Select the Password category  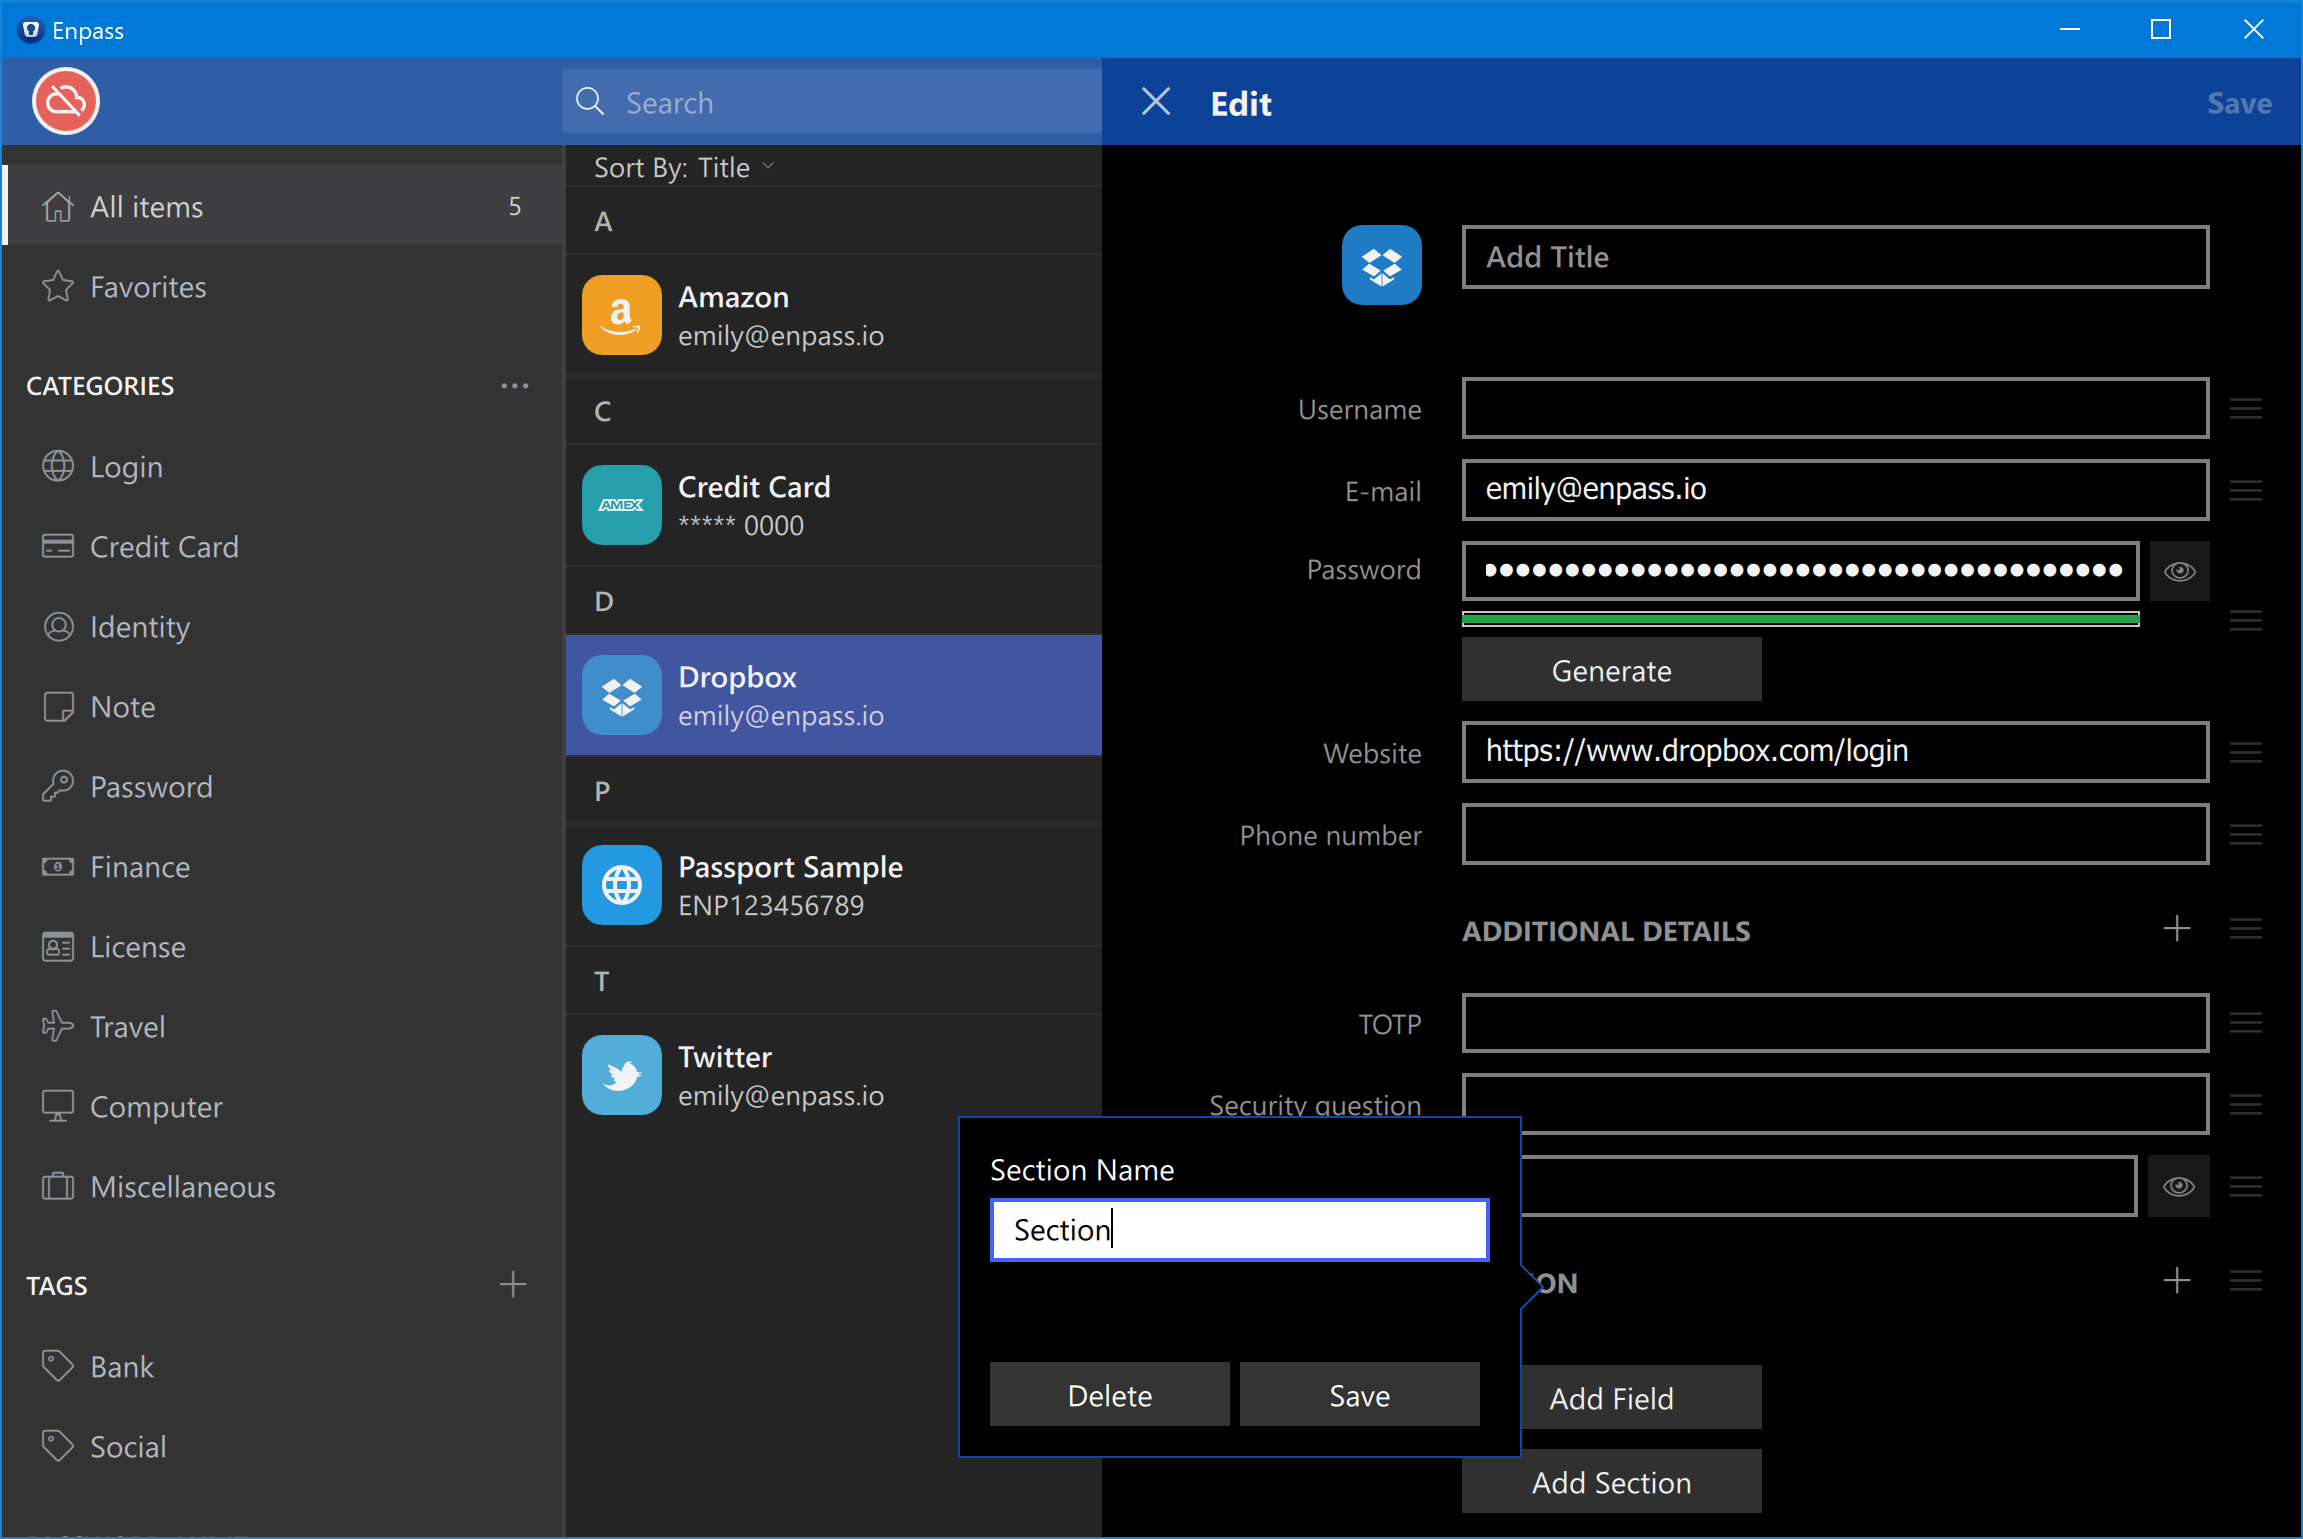click(283, 787)
